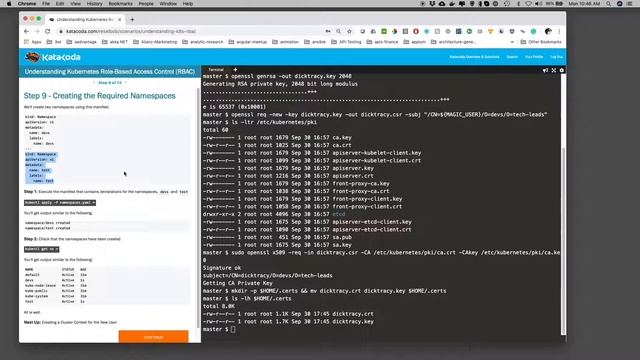The height and width of the screenshot is (360, 640).
Task: Open the API-Testing bookmarks folder
Action: [x=346, y=42]
